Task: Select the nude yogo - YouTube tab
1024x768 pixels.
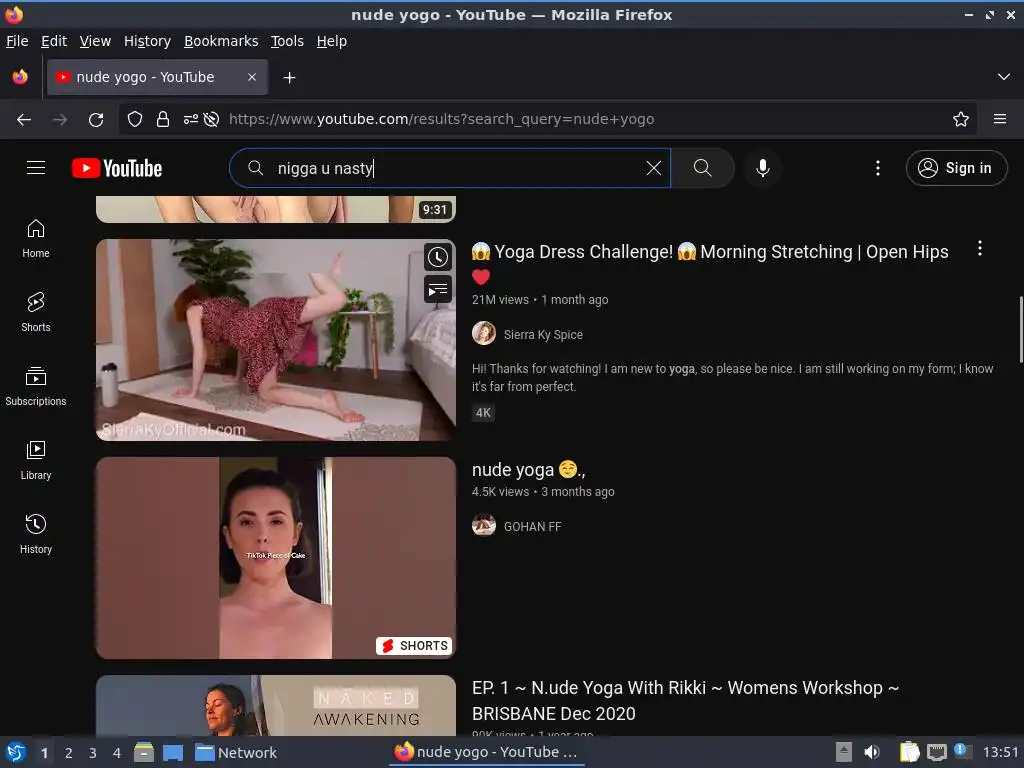Action: (157, 77)
